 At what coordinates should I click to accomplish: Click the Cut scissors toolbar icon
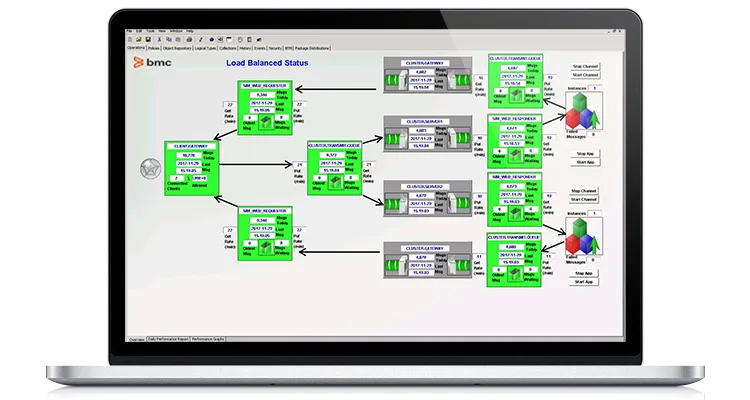click(x=159, y=40)
